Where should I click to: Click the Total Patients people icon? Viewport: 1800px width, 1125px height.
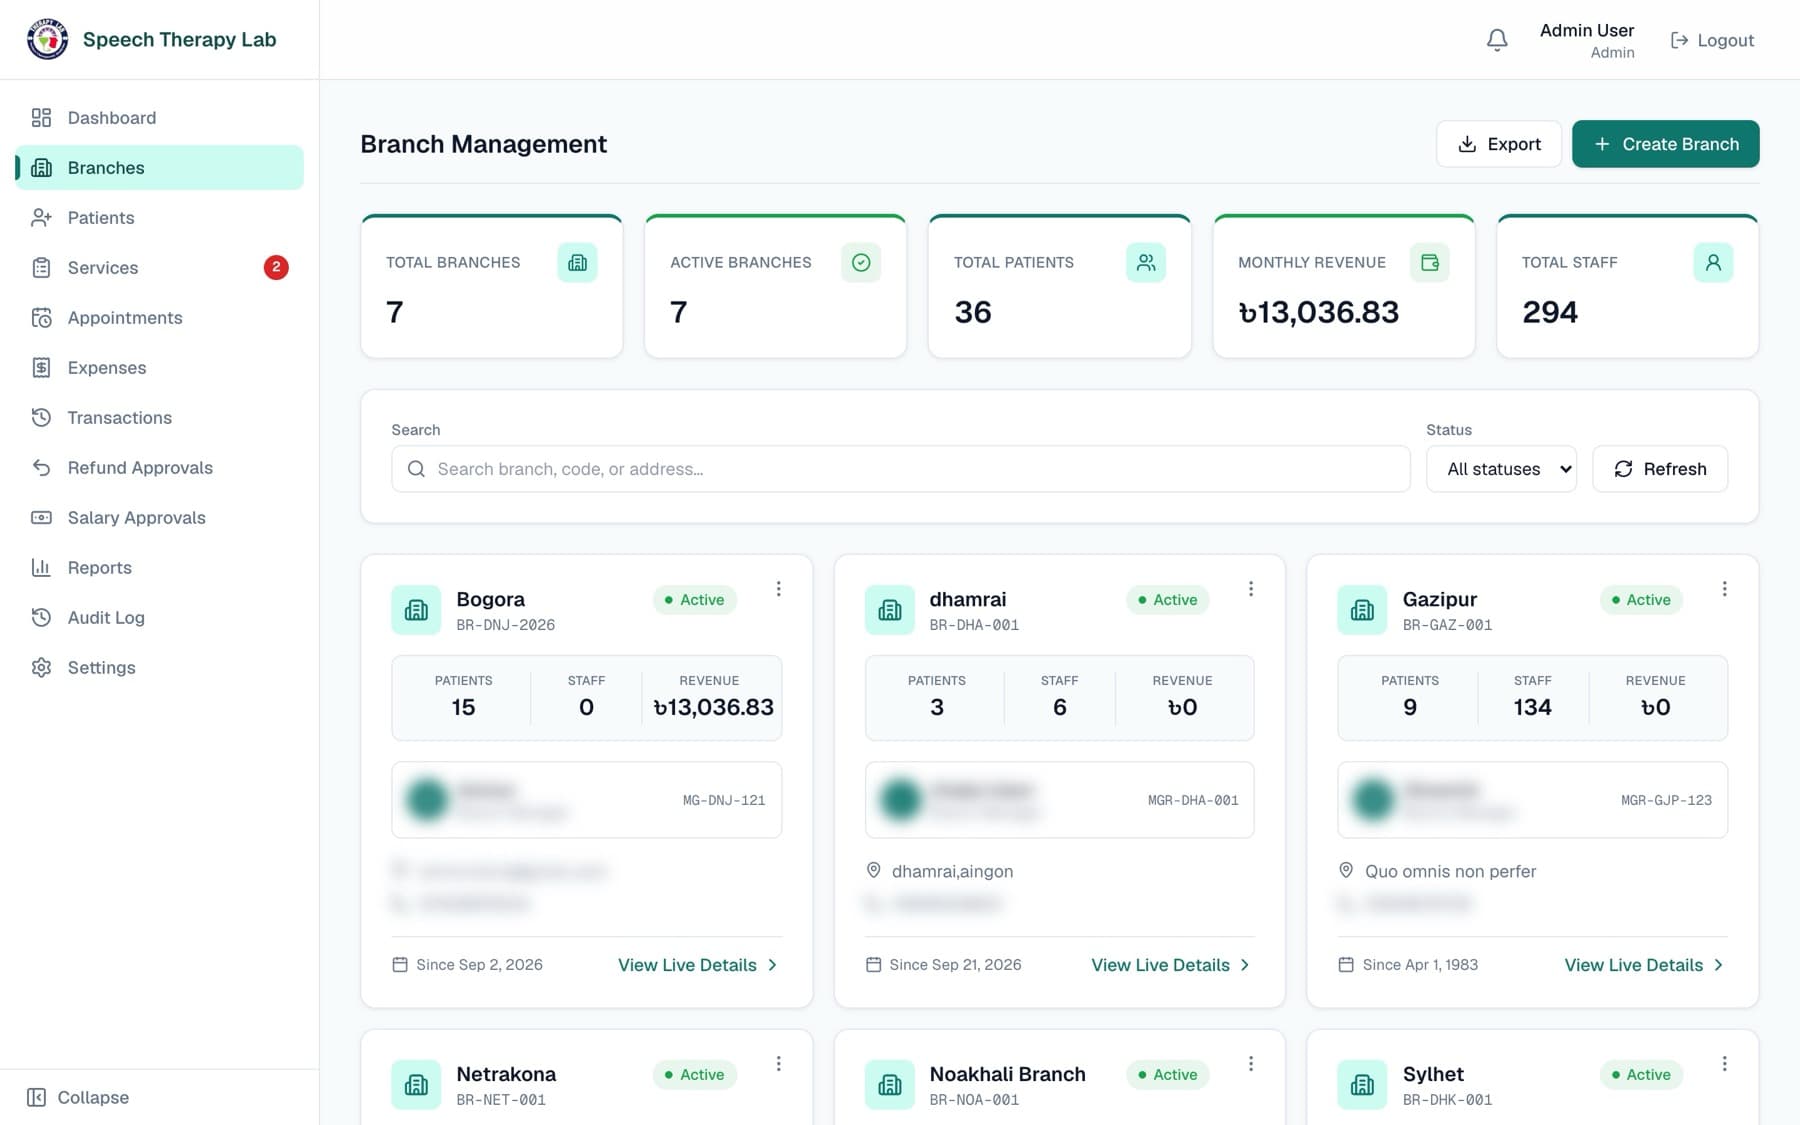1146,262
